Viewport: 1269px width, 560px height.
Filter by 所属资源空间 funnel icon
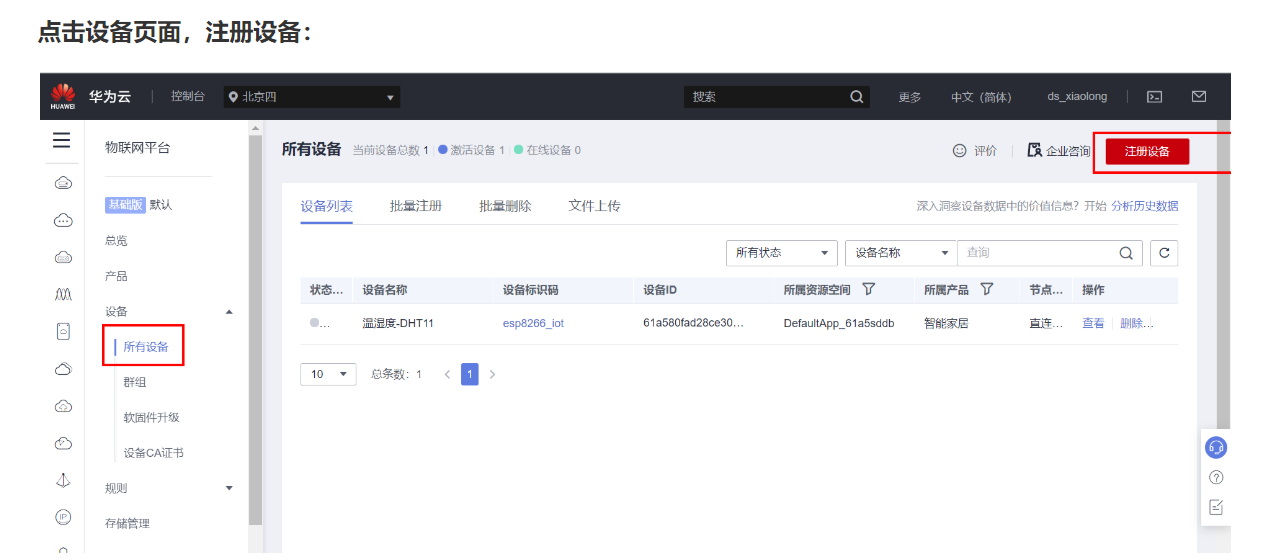[x=869, y=290]
